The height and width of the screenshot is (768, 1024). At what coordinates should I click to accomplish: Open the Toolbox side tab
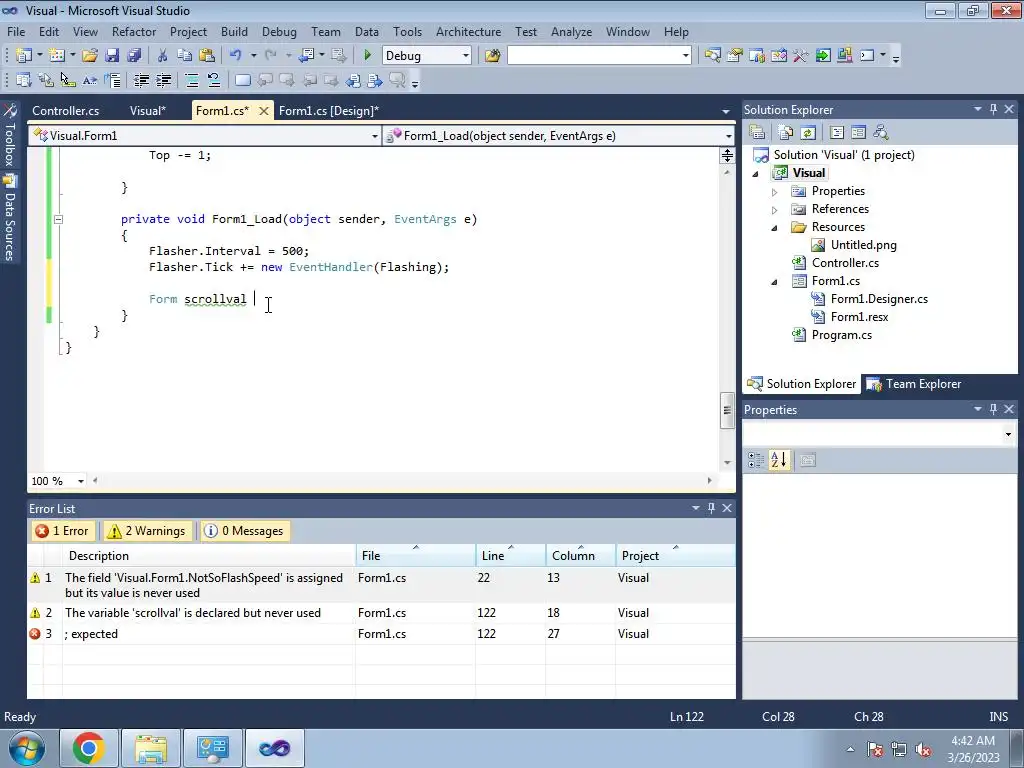click(10, 137)
